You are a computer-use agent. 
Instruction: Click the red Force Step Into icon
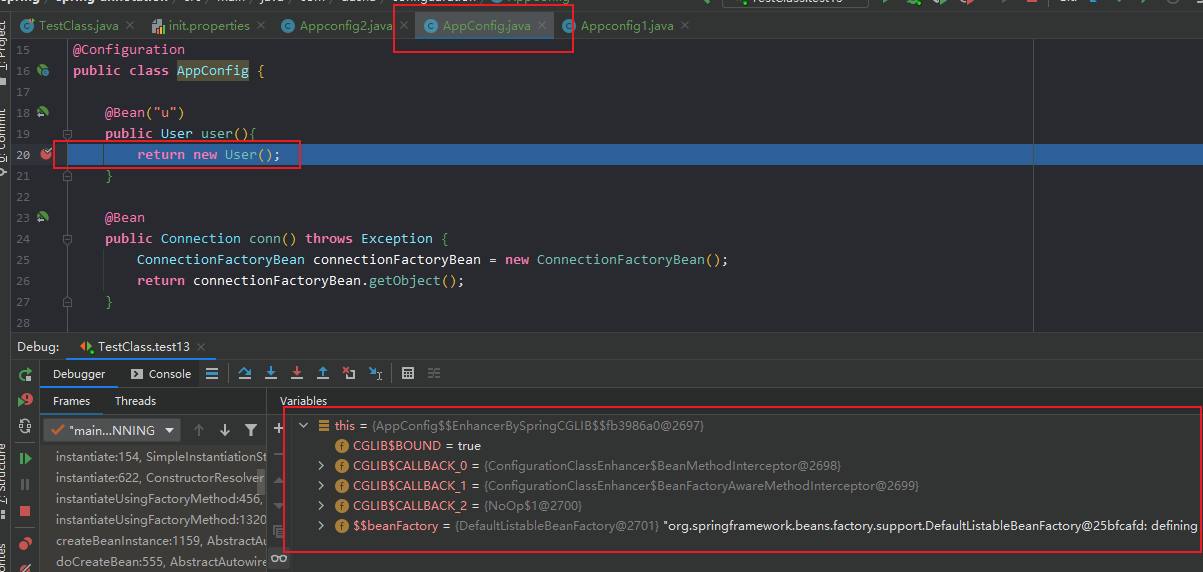[x=297, y=373]
